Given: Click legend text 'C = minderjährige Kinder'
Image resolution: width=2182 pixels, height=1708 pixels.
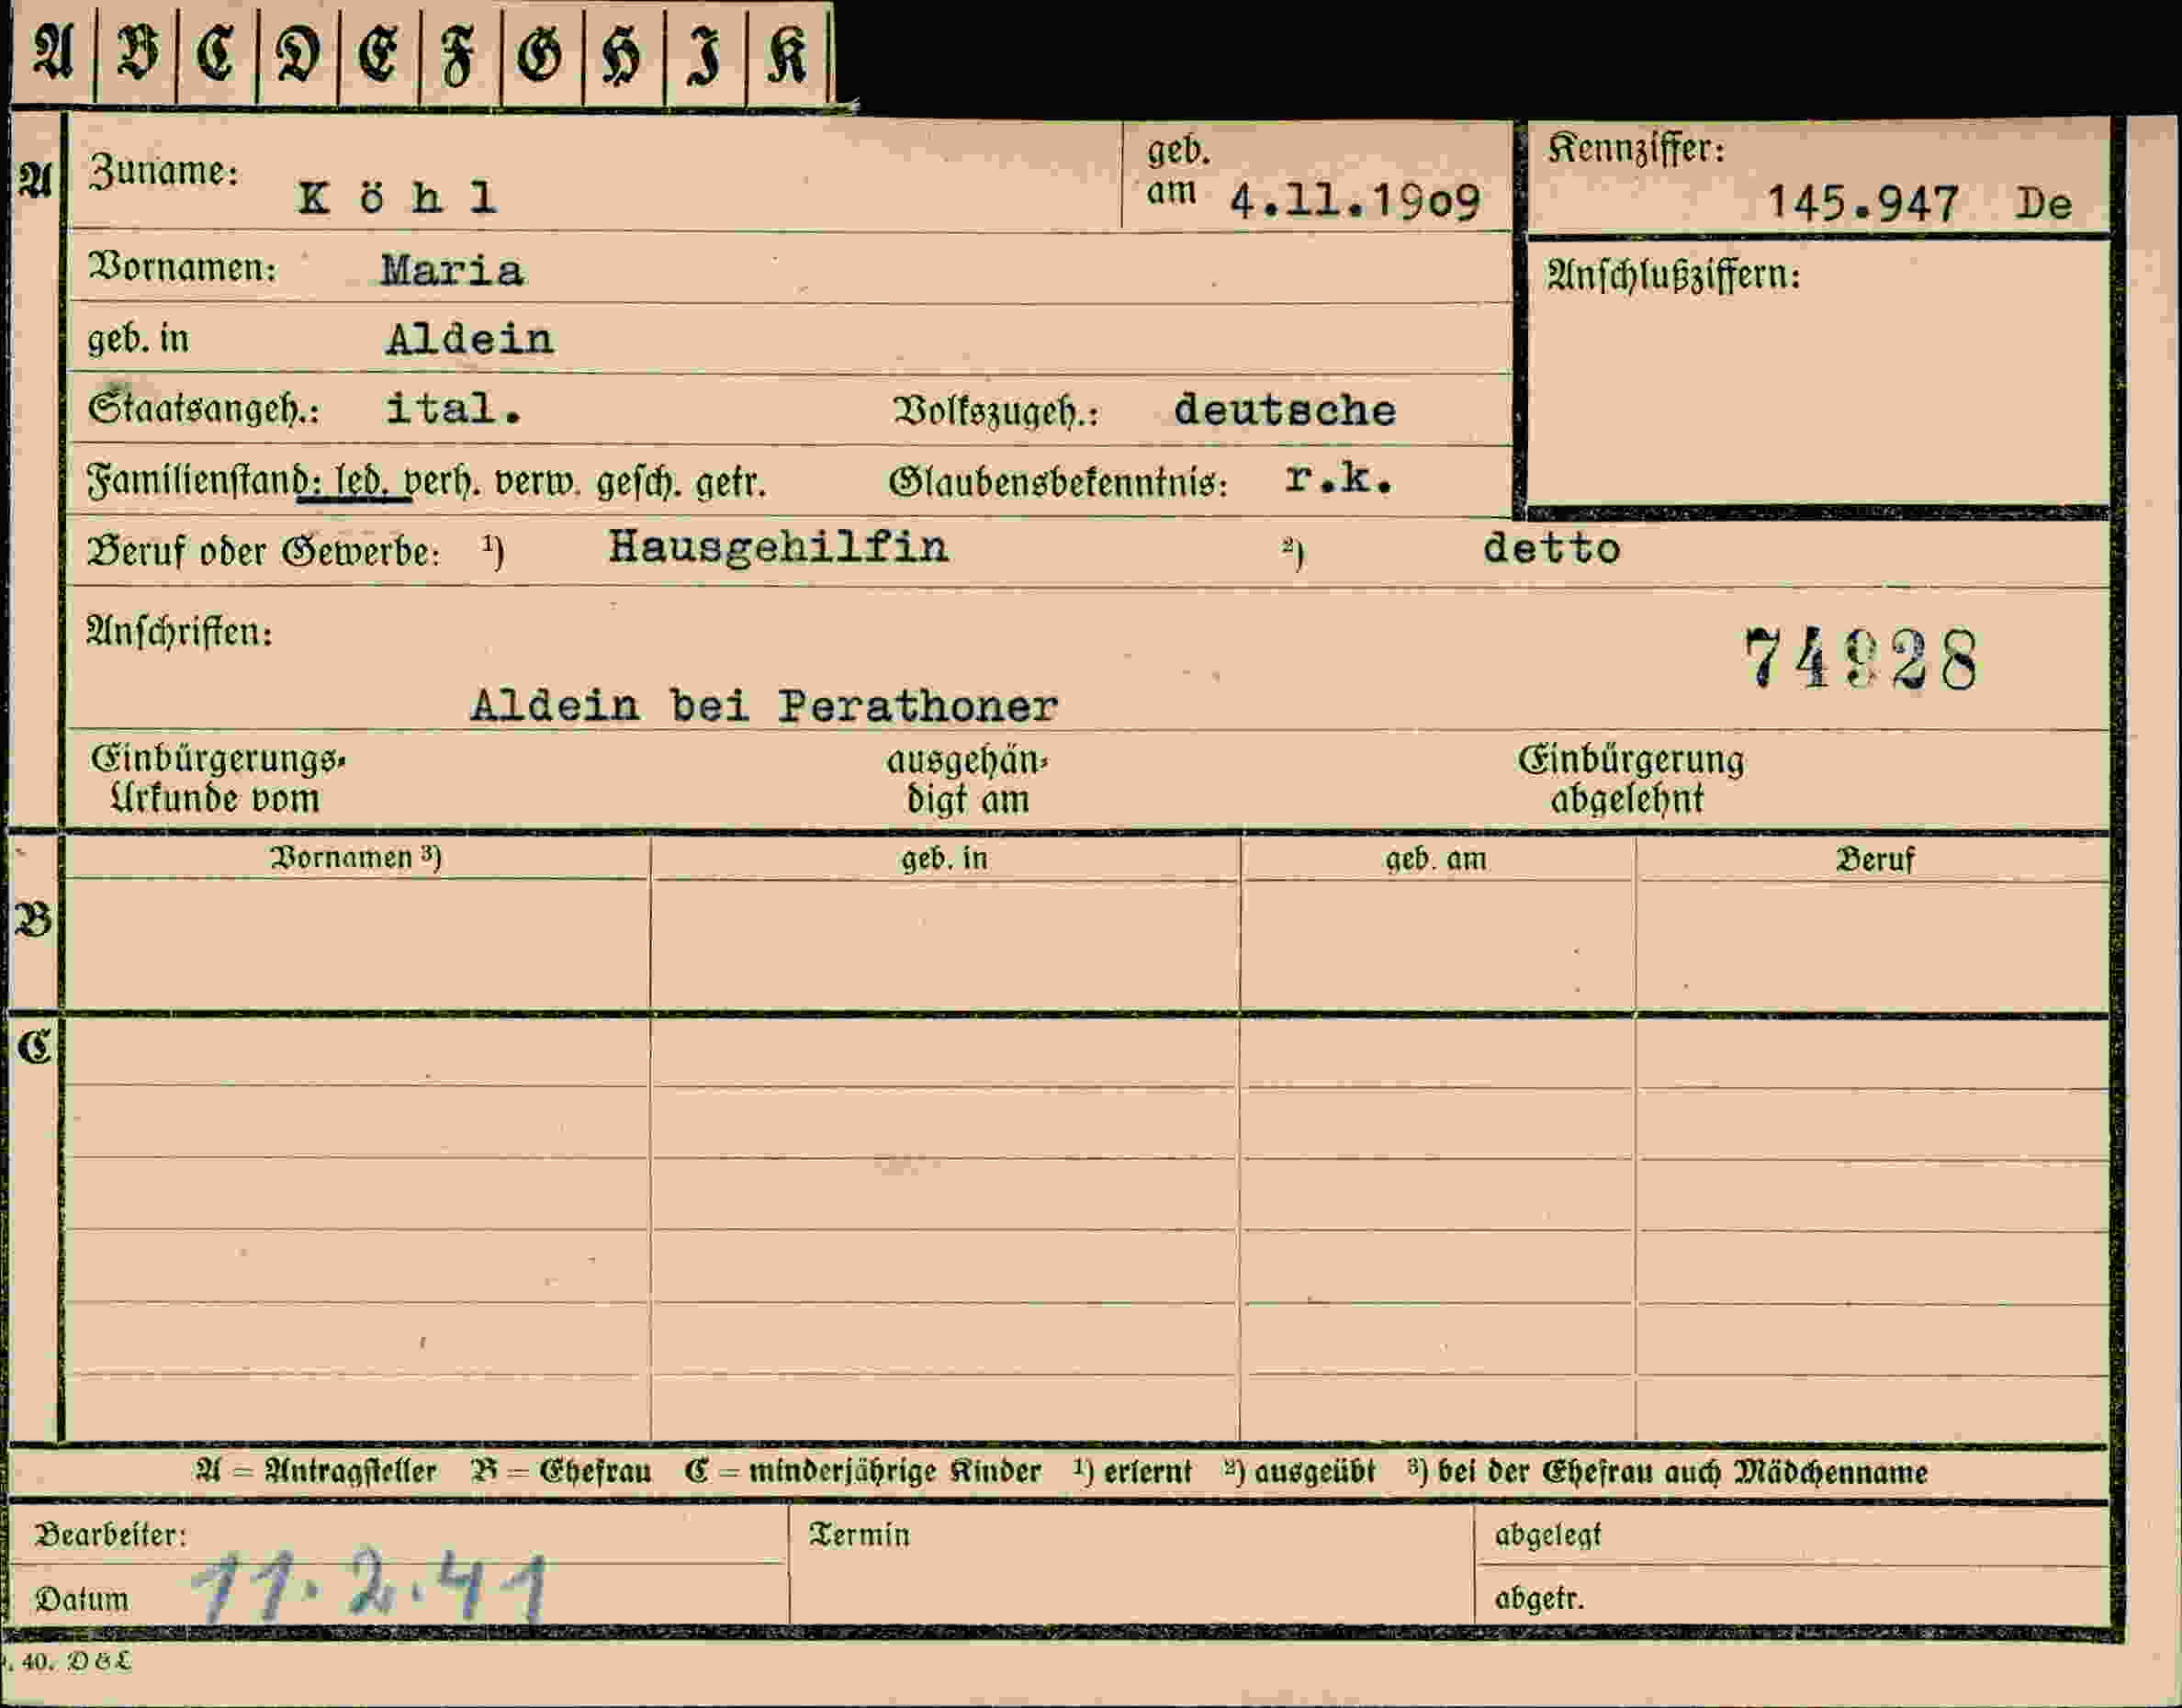Looking at the screenshot, I should pos(863,1471).
